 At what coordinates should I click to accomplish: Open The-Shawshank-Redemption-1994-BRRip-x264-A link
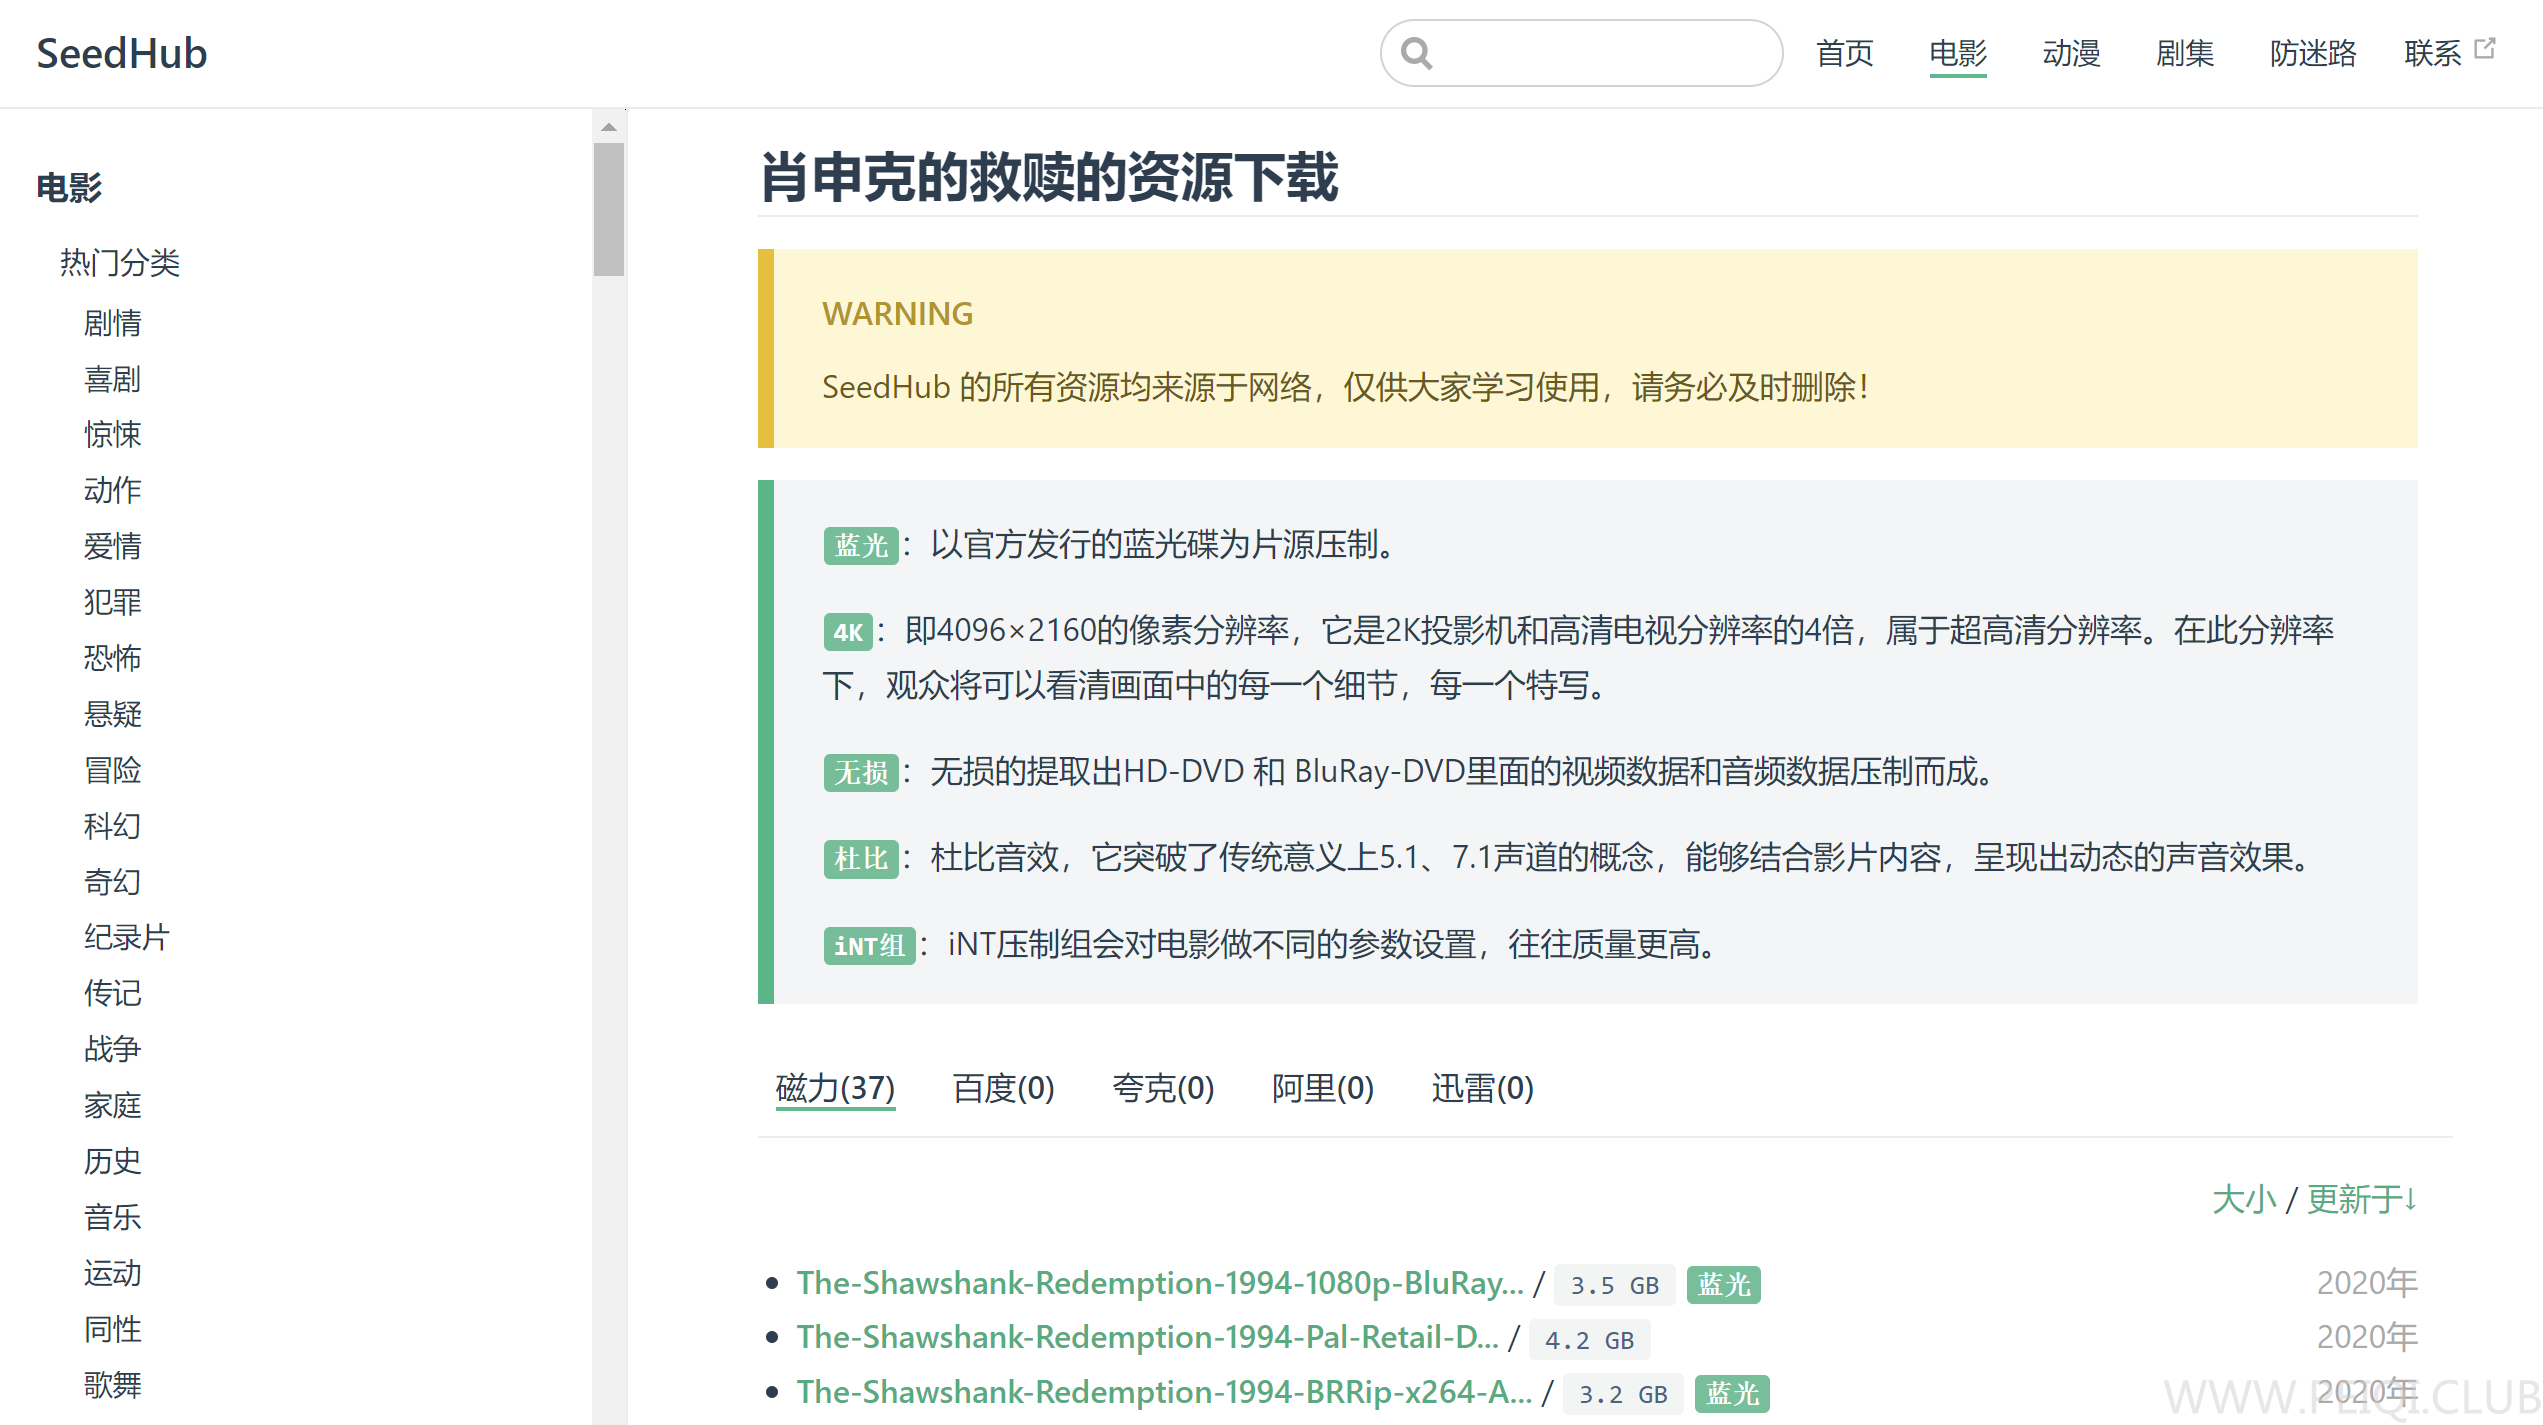tap(1164, 1392)
